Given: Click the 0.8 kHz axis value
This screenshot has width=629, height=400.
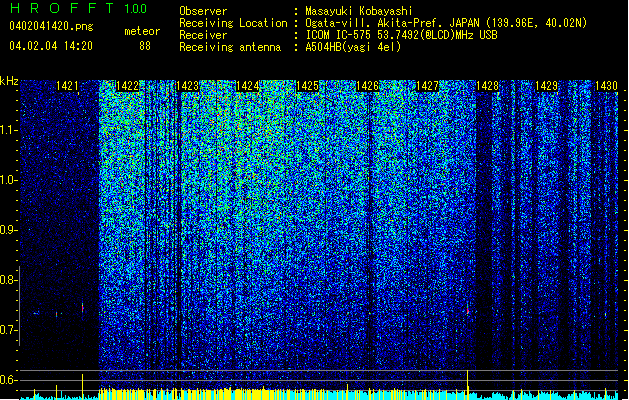Looking at the screenshot, I should point(8,280).
